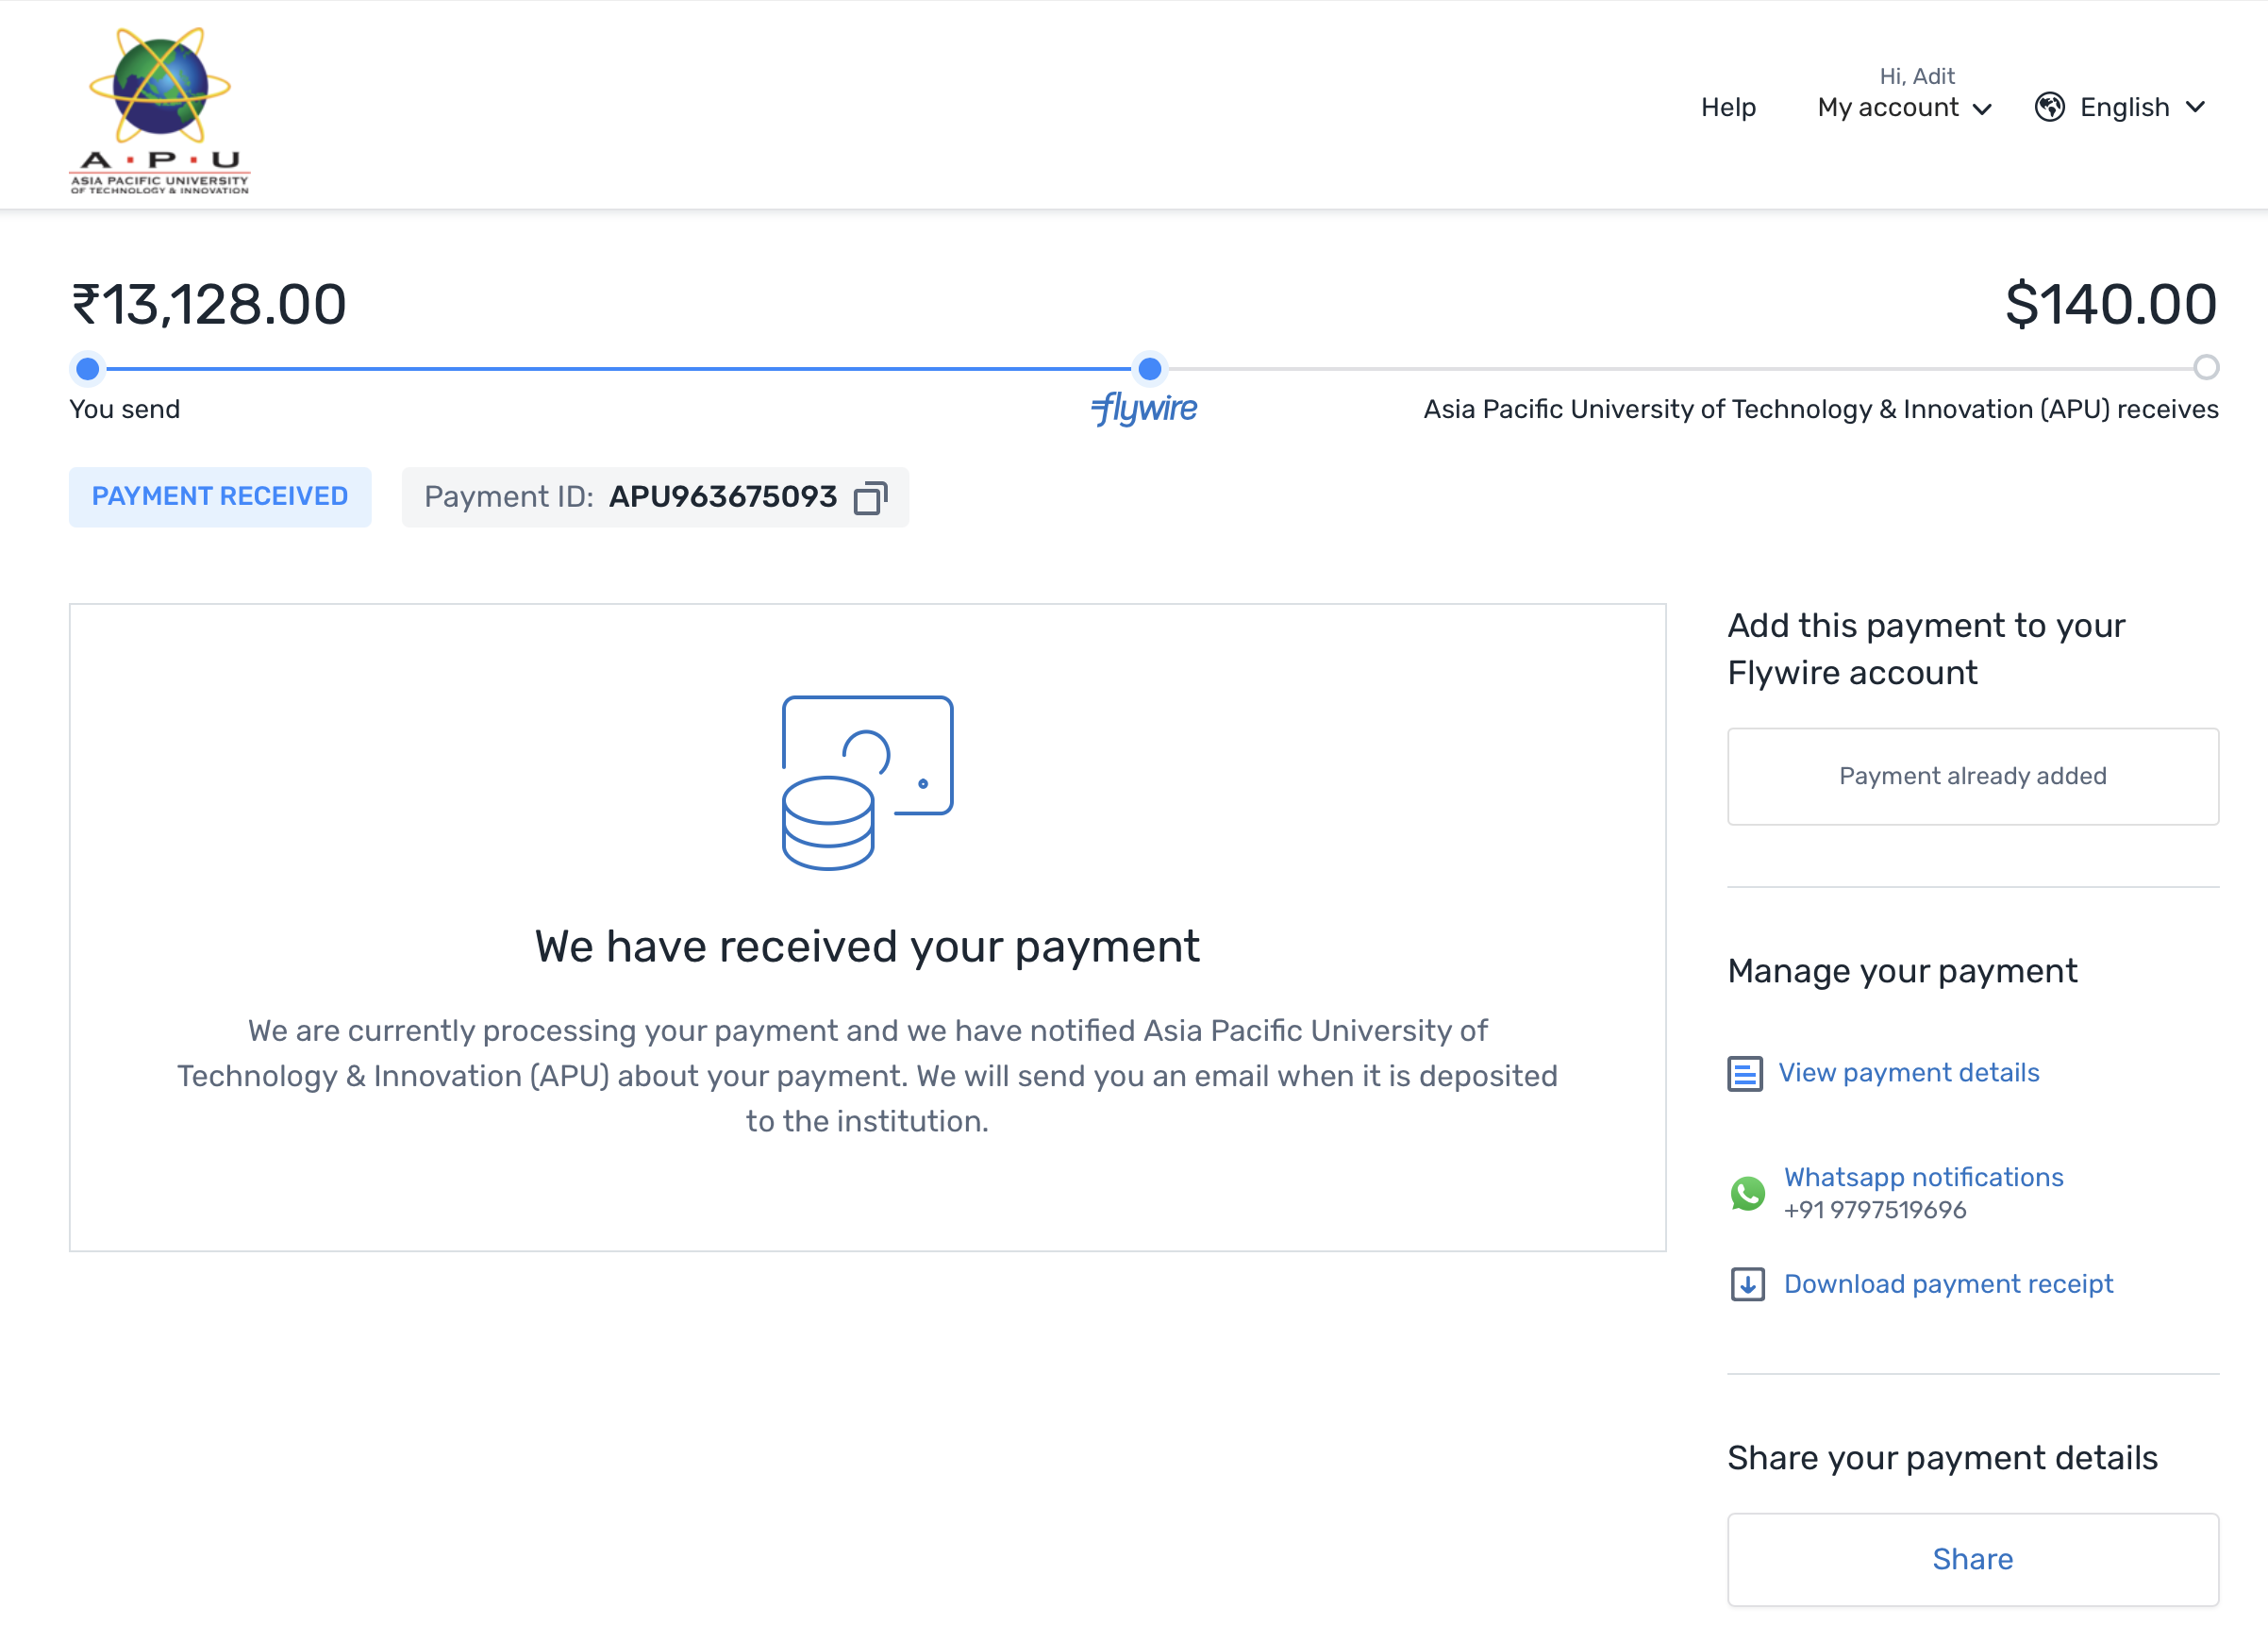Click the download receipt arrow icon
Viewport: 2268px width, 1625px height.
point(1747,1284)
